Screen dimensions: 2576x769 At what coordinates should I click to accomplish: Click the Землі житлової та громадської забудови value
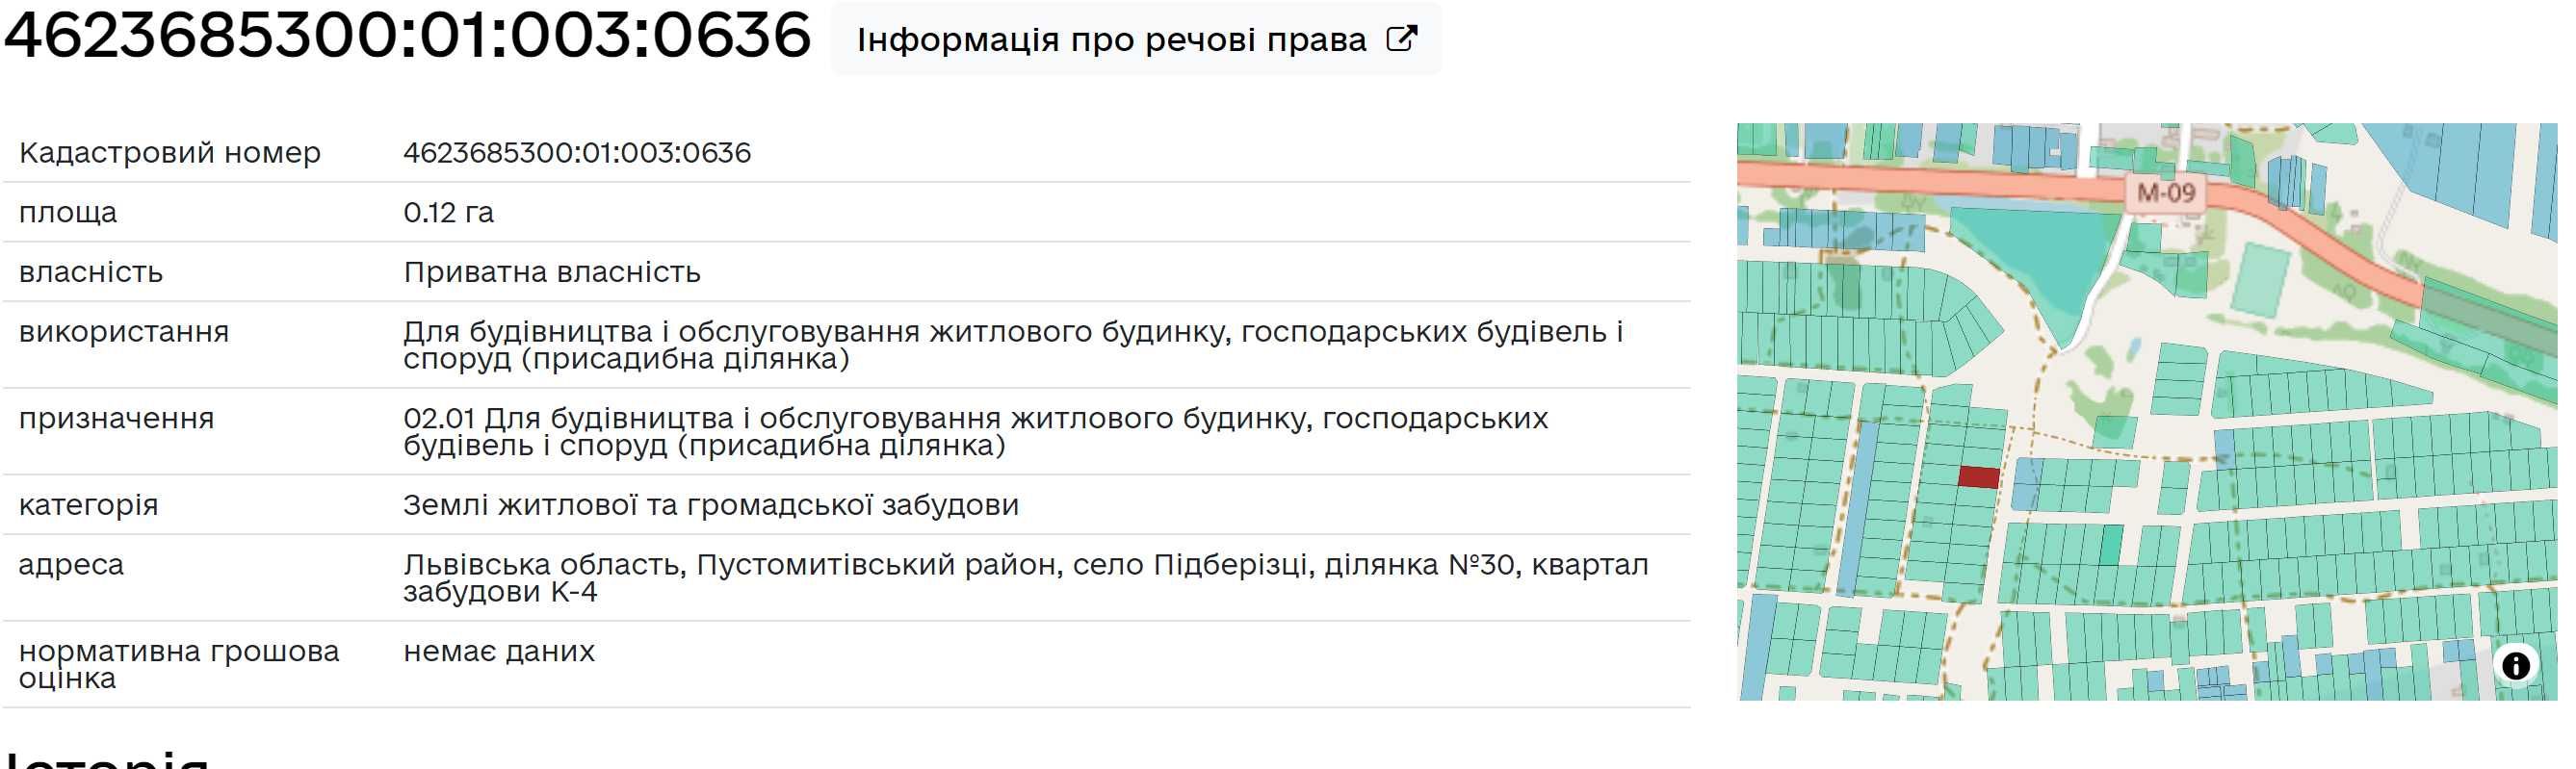711,505
